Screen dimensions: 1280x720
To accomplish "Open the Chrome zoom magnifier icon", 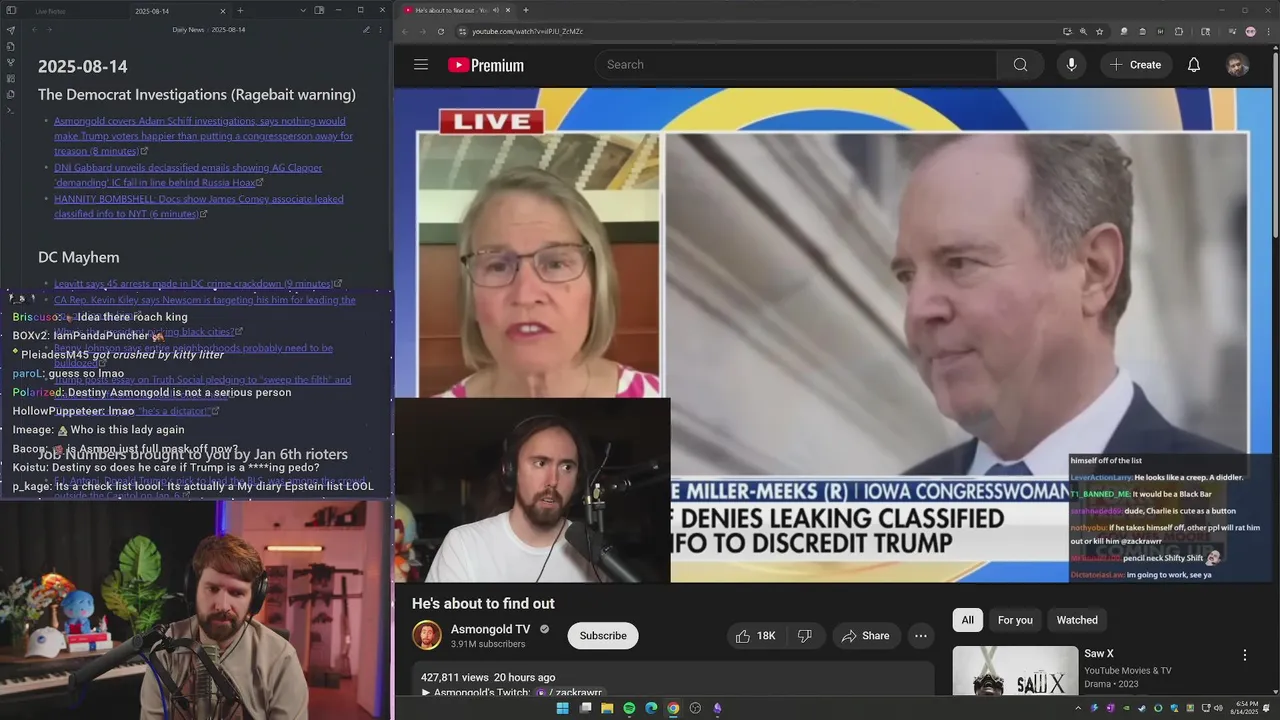I will [1083, 31].
